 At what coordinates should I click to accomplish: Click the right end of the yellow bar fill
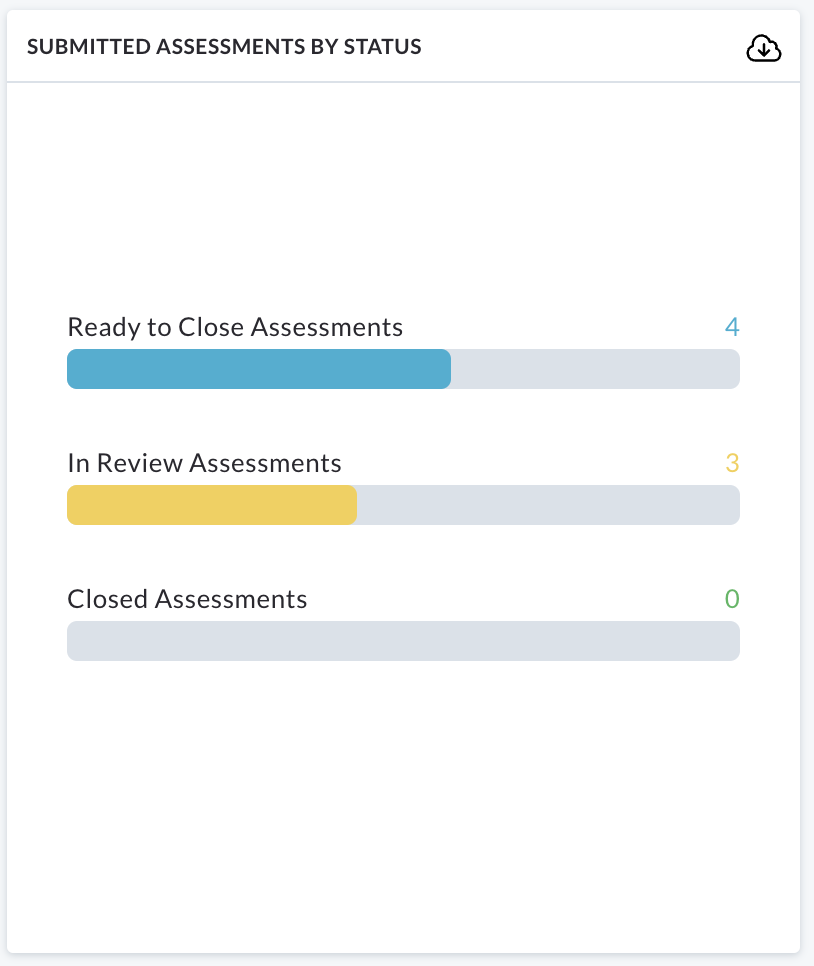[352, 505]
